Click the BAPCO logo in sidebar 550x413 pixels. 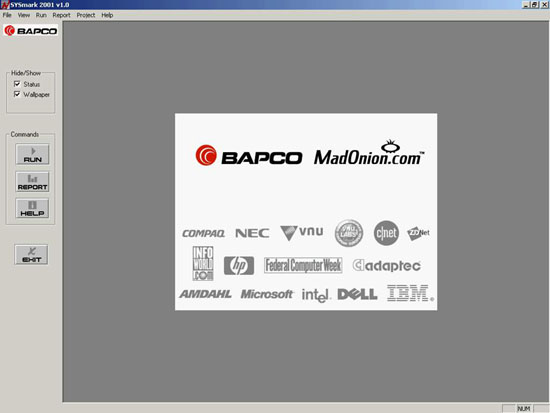click(x=31, y=31)
